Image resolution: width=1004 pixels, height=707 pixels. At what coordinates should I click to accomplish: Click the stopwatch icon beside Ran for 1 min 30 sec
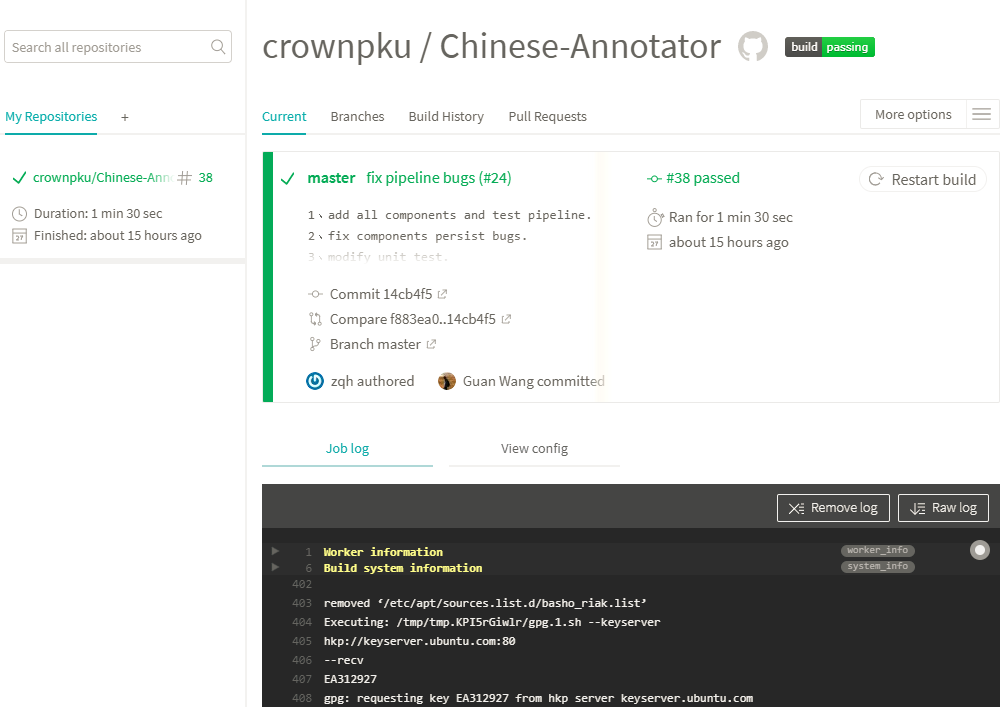[x=655, y=218]
